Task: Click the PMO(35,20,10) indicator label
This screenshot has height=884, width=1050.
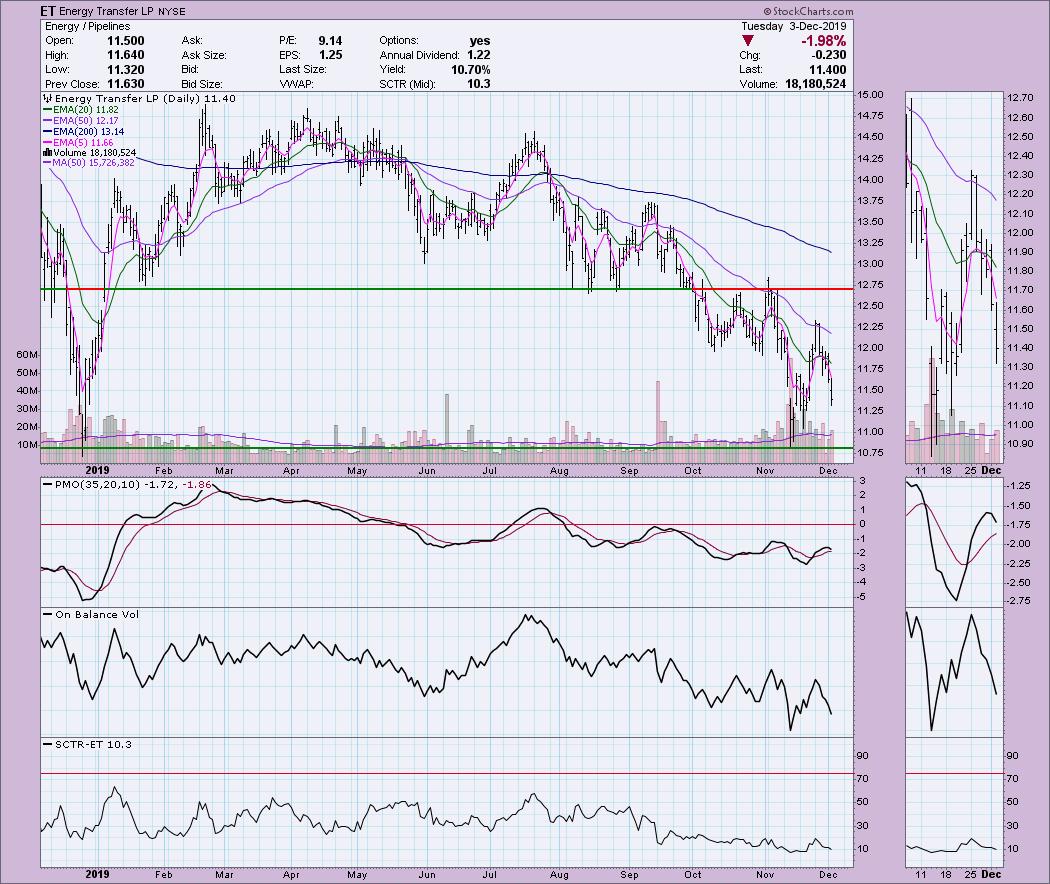Action: (x=98, y=484)
